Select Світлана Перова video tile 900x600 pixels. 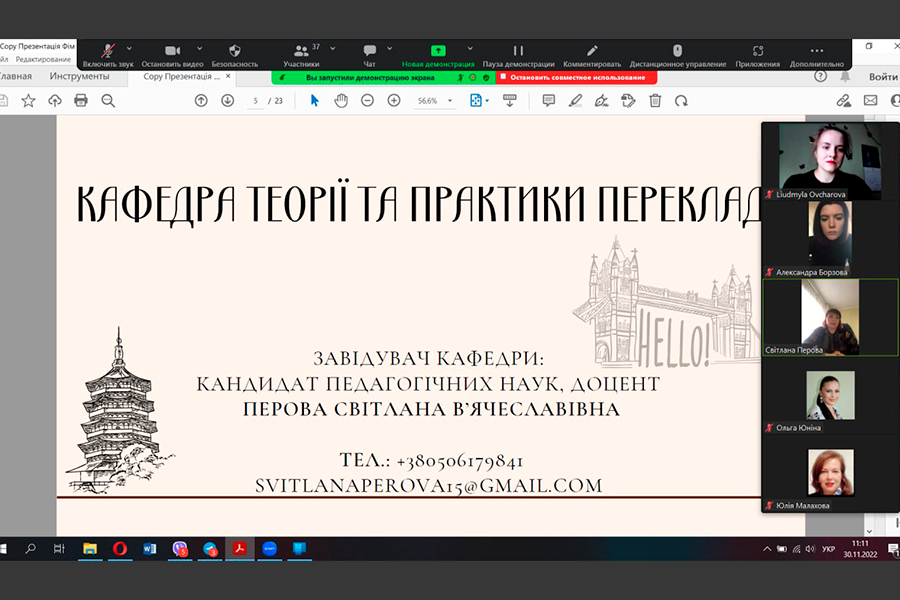tap(830, 318)
